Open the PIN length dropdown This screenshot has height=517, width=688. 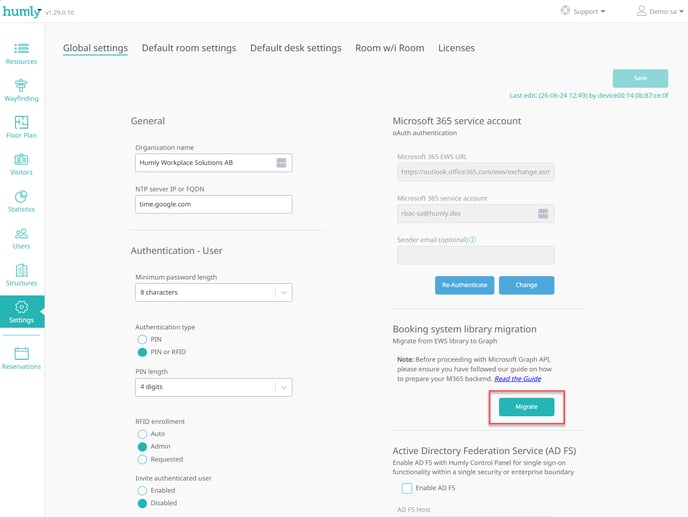tap(214, 387)
